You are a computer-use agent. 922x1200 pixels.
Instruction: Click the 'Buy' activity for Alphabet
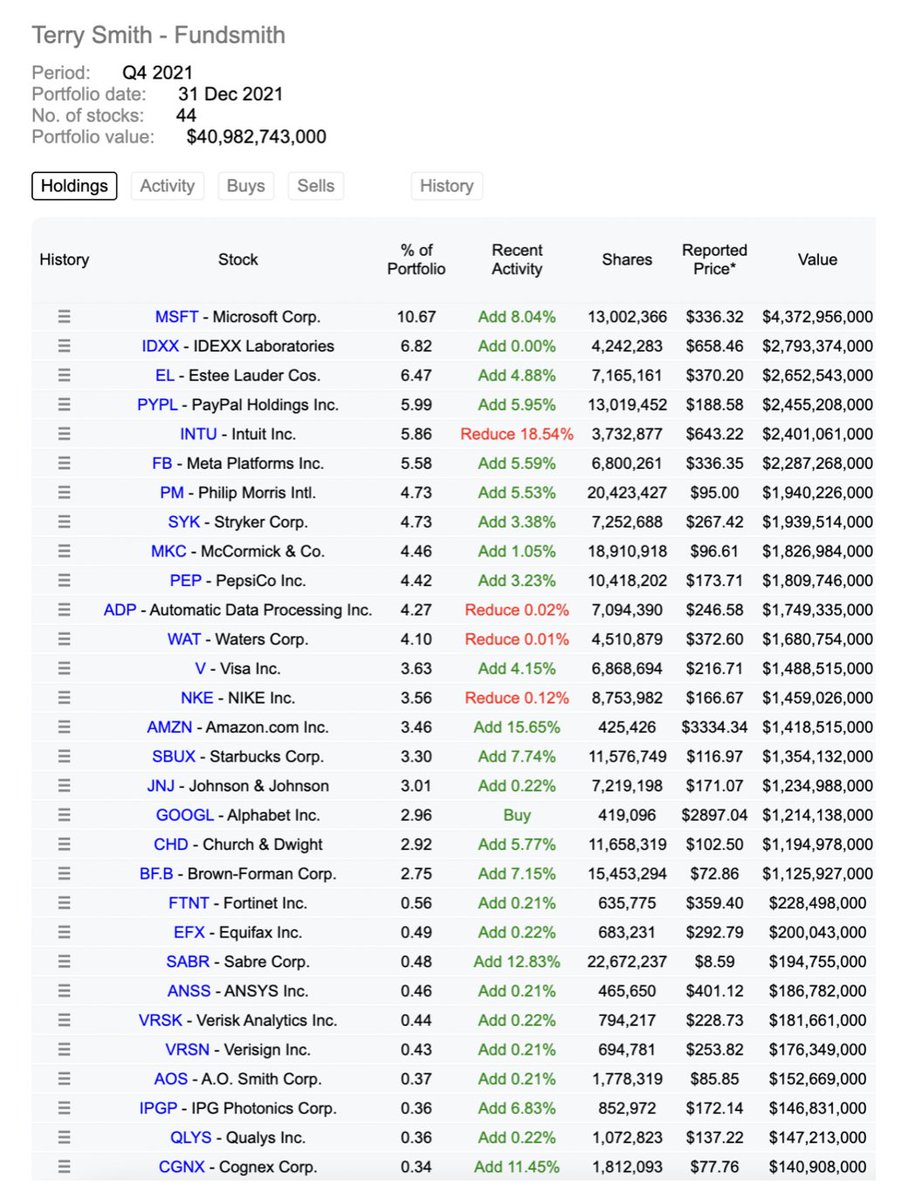517,816
